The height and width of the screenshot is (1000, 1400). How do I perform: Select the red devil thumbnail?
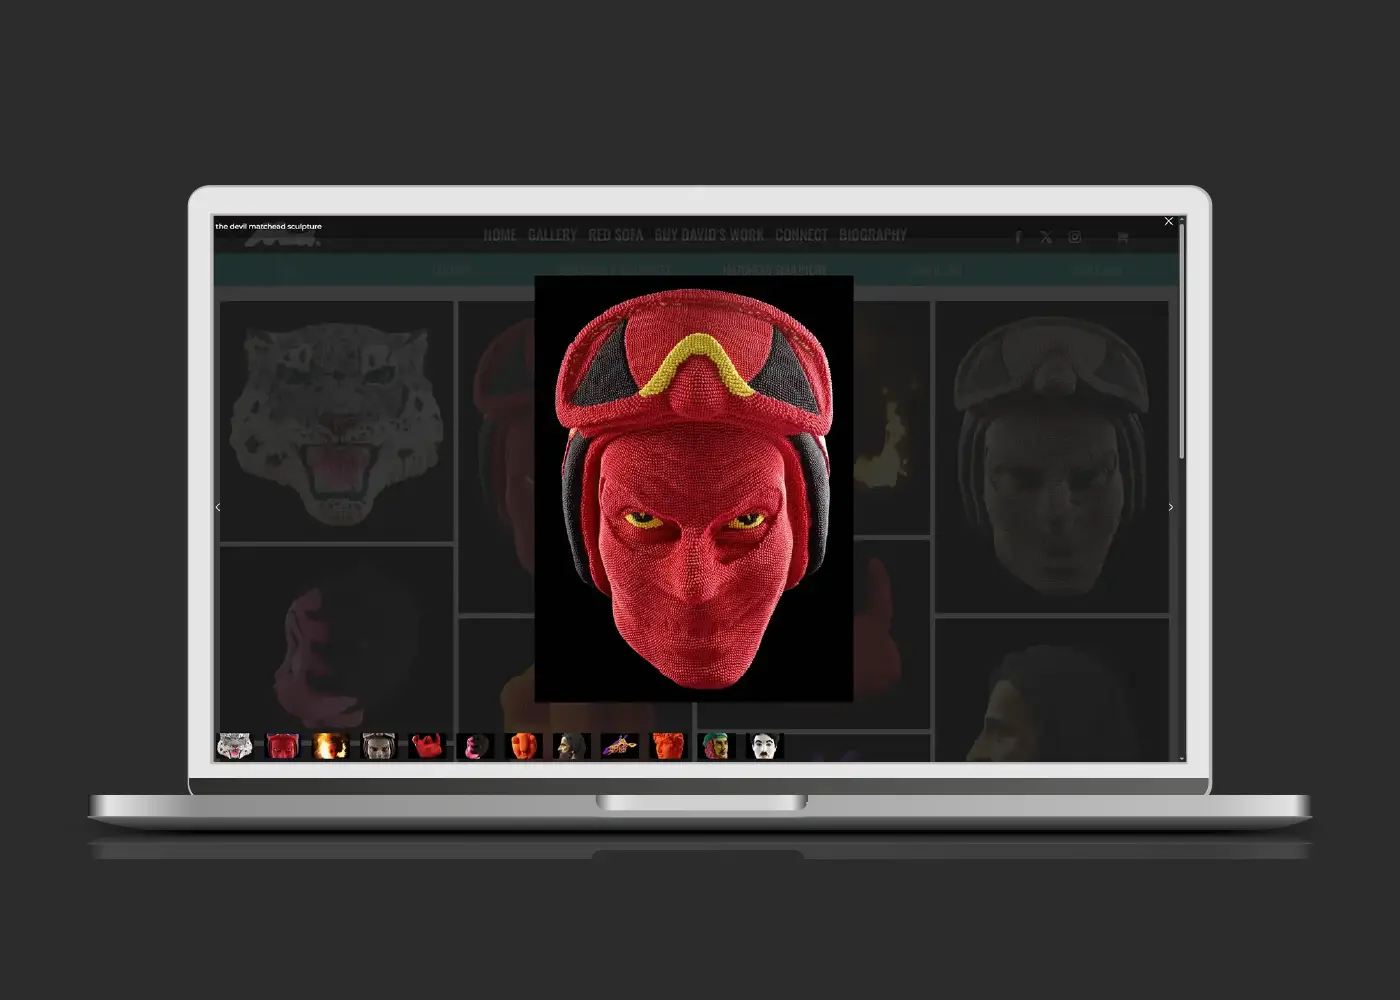click(282, 746)
